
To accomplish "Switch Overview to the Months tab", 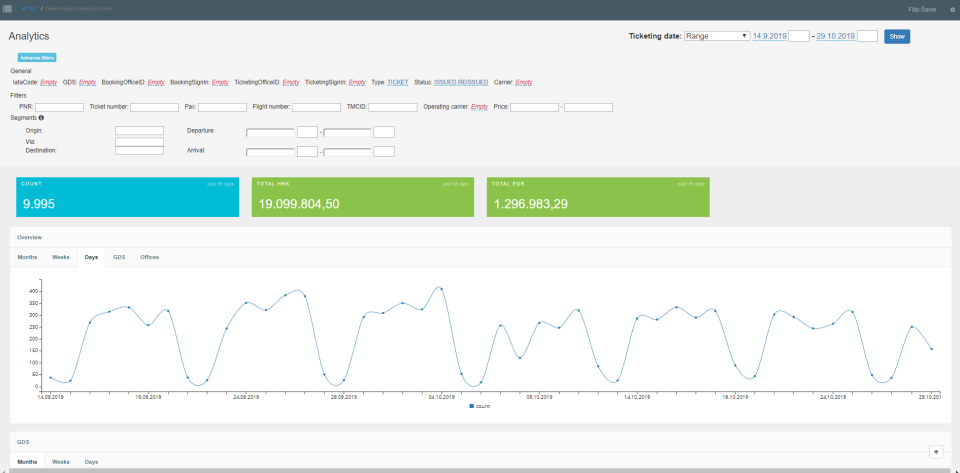I will coord(28,258).
